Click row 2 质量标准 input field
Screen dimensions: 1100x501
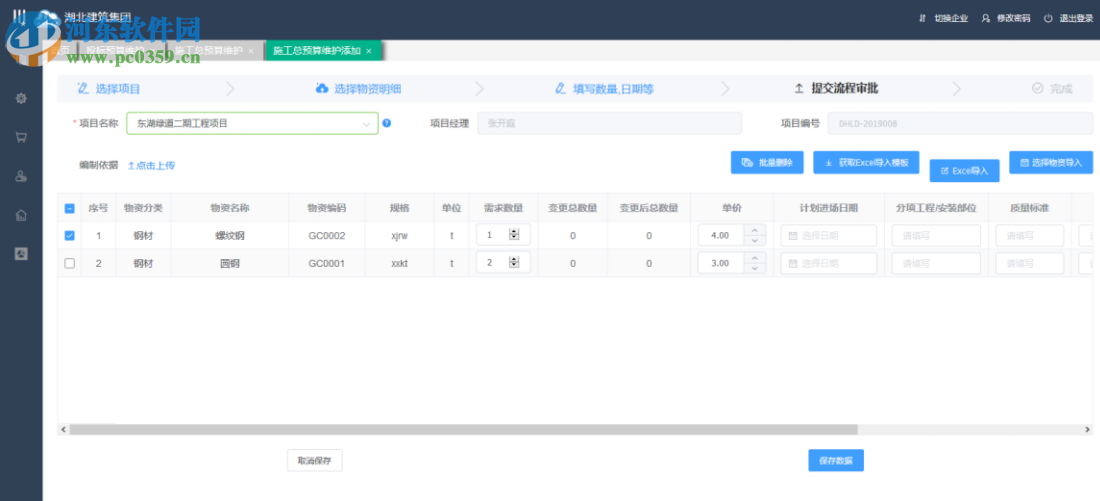(1029, 264)
